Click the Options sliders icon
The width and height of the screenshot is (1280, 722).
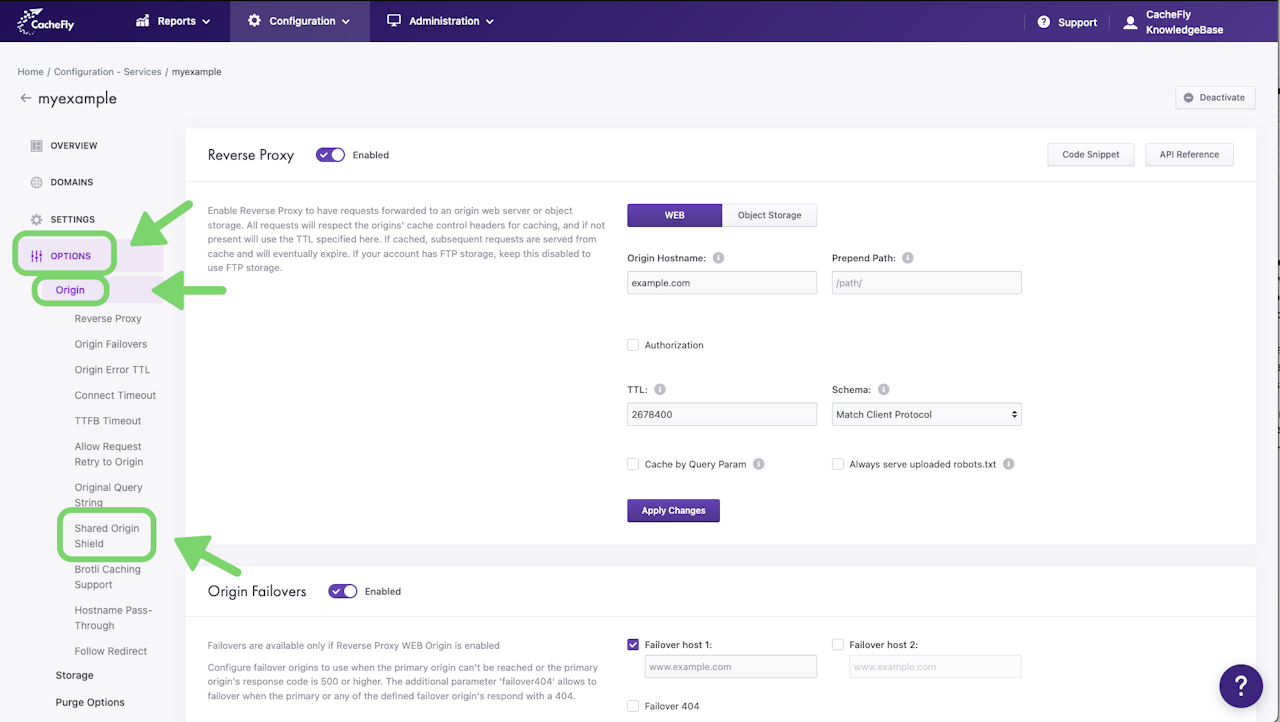pyautogui.click(x=36, y=256)
